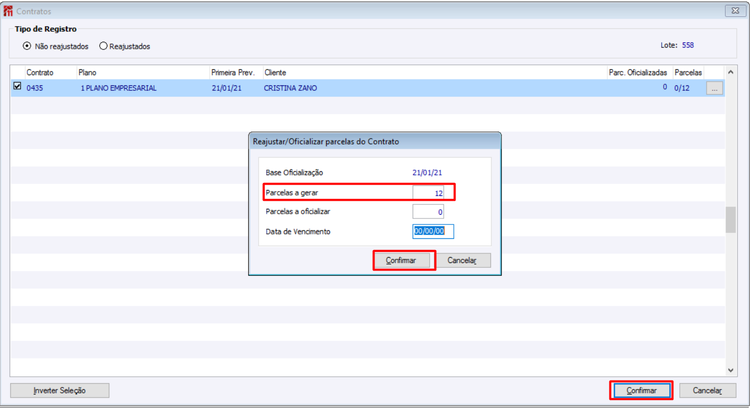The width and height of the screenshot is (750, 409).
Task: Click the Cliente column header
Action: (x=275, y=73)
